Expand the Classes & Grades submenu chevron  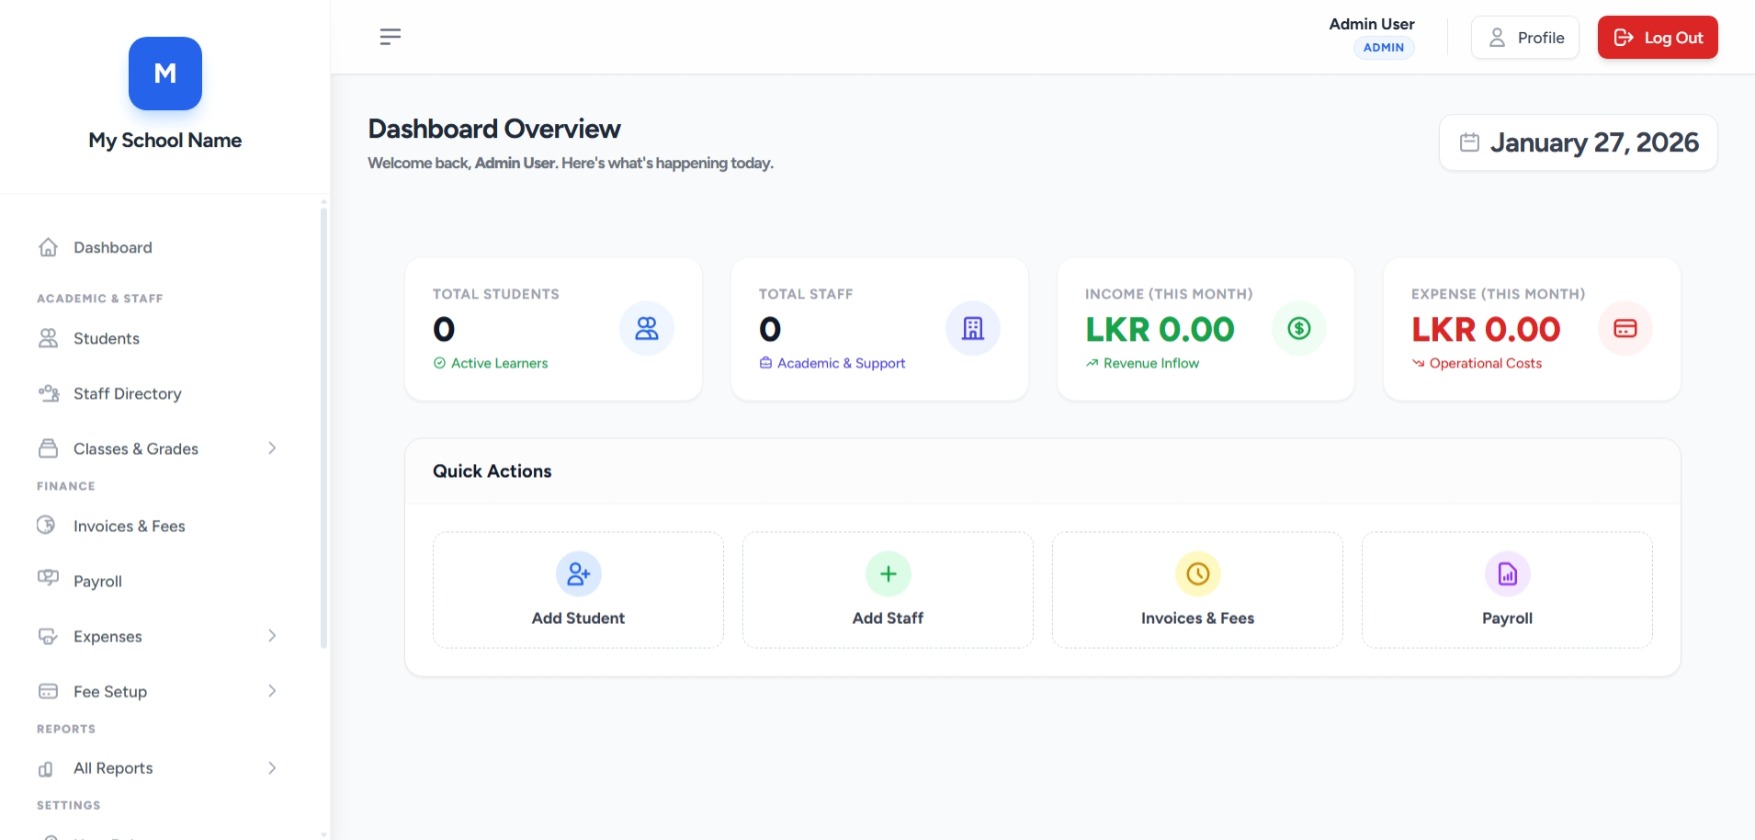pos(272,449)
